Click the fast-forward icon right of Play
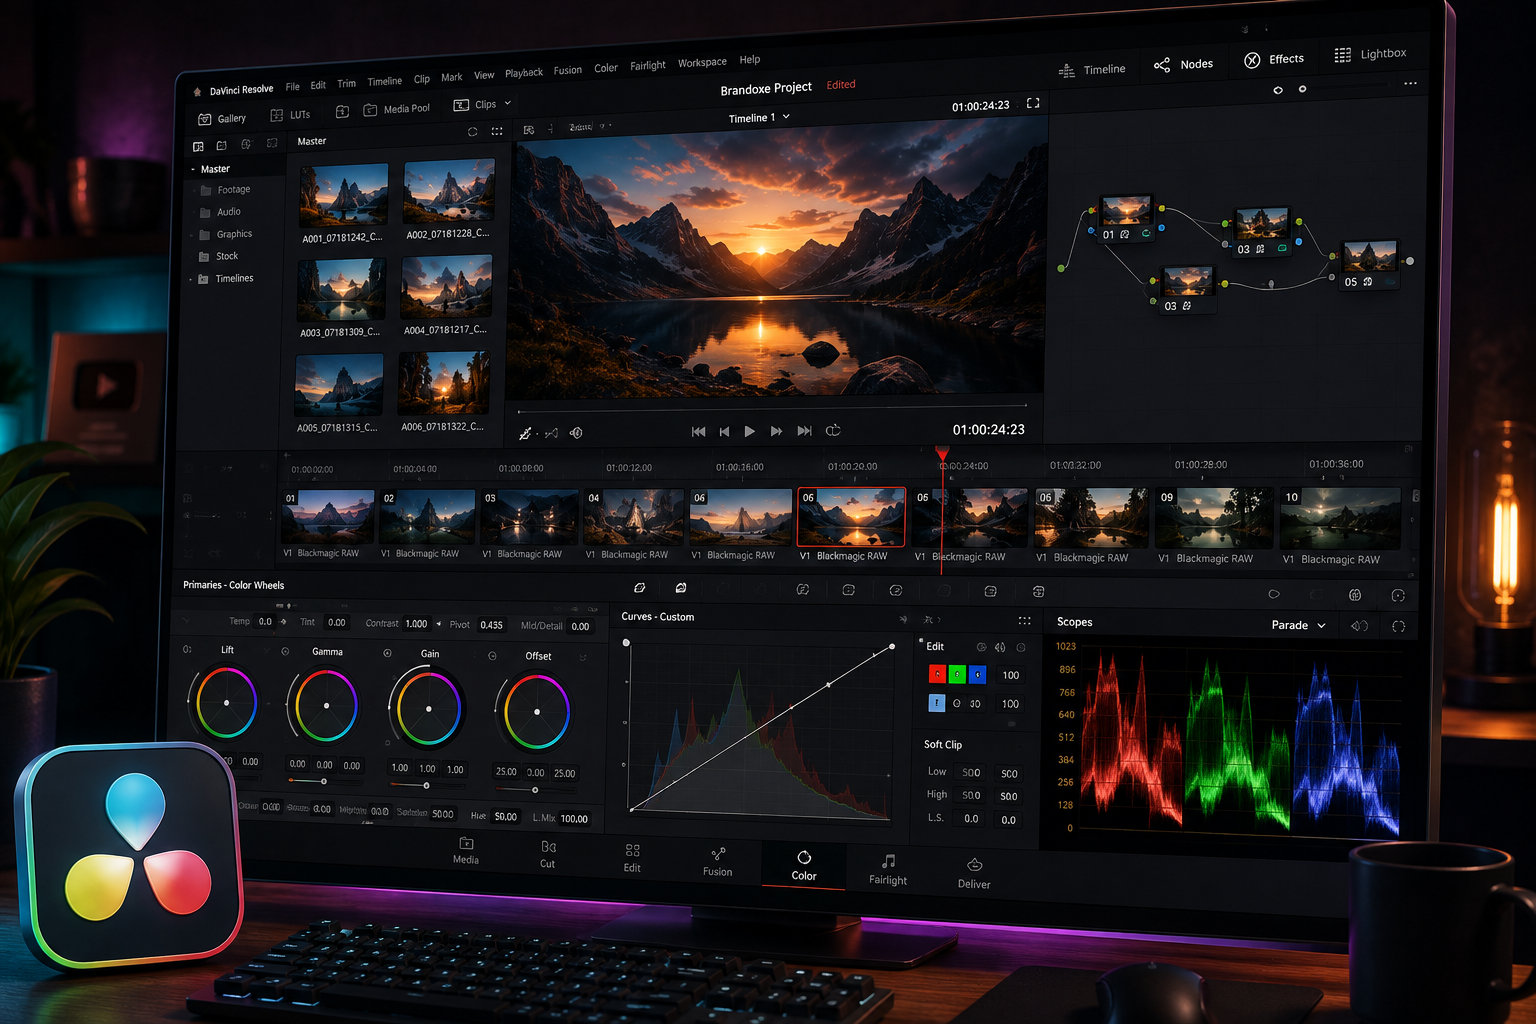 pos(776,431)
